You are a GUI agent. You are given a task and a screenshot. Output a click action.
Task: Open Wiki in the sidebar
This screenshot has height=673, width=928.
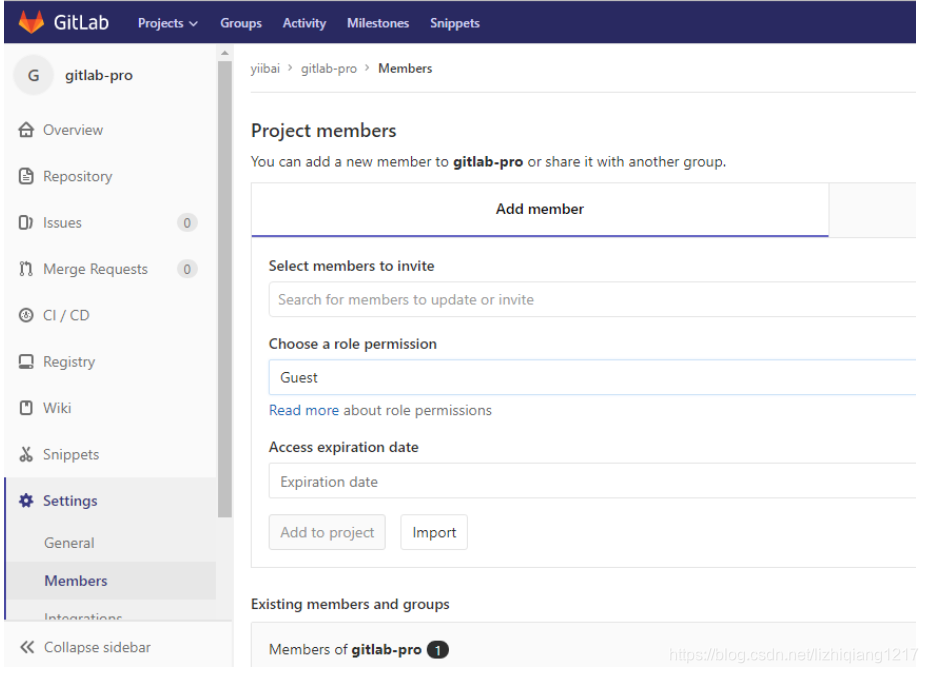tap(57, 408)
